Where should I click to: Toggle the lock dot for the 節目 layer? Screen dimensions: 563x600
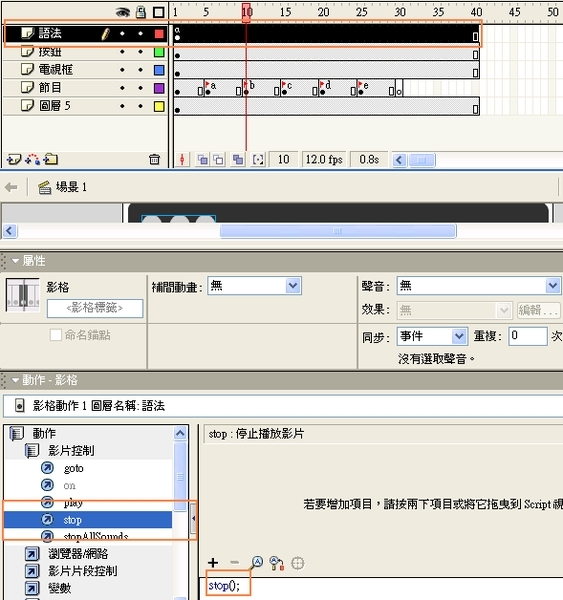140,88
